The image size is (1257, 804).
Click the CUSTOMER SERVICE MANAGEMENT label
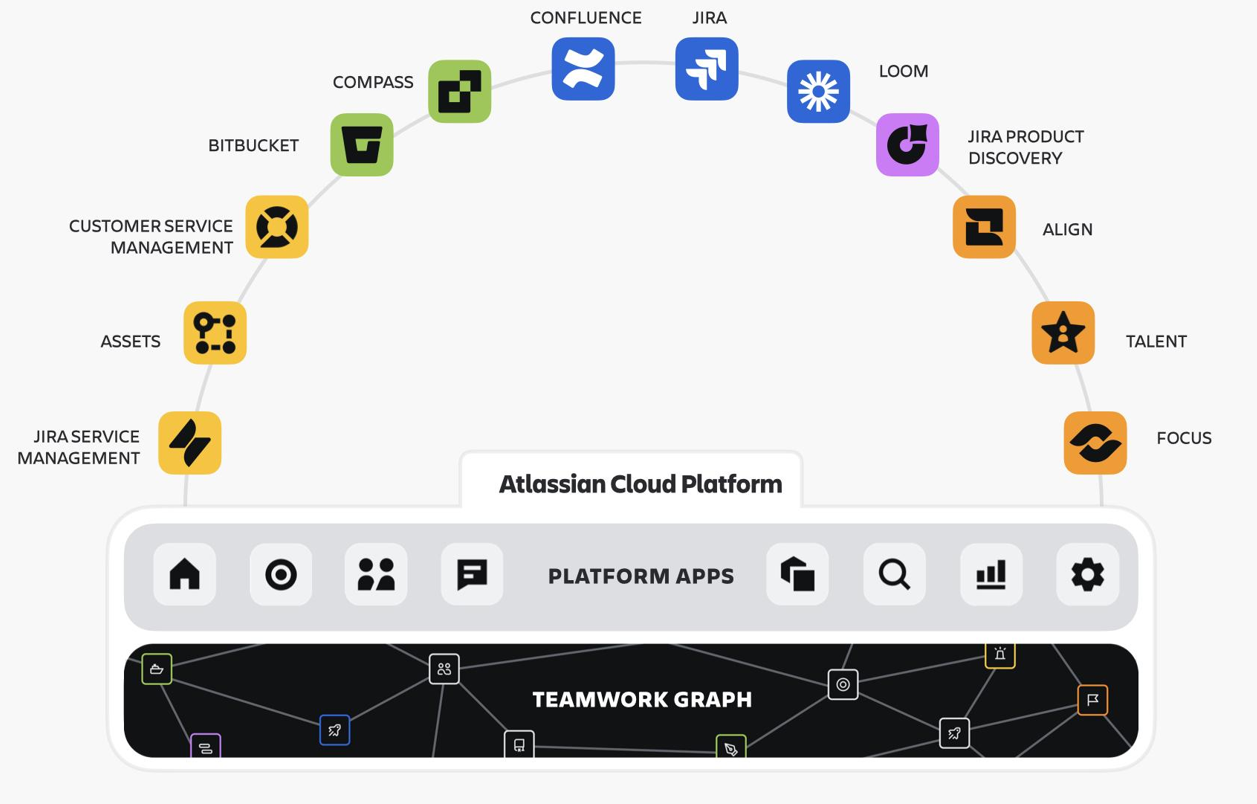click(151, 237)
